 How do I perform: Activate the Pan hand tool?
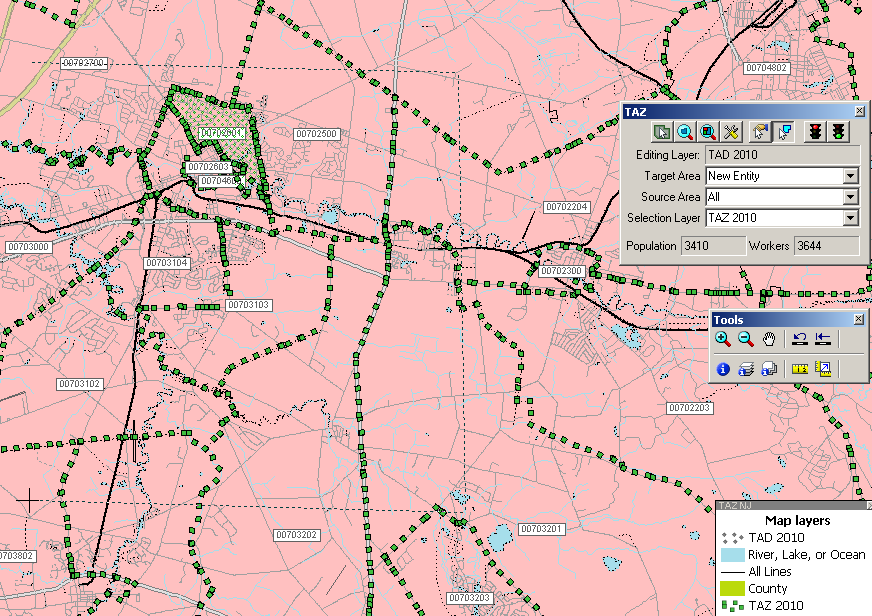768,339
